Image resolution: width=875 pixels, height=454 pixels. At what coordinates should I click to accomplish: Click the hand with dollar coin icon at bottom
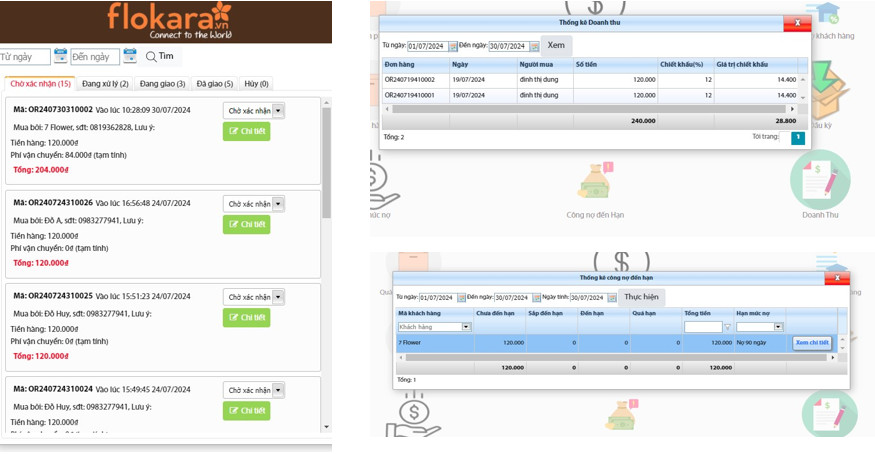coord(414,416)
